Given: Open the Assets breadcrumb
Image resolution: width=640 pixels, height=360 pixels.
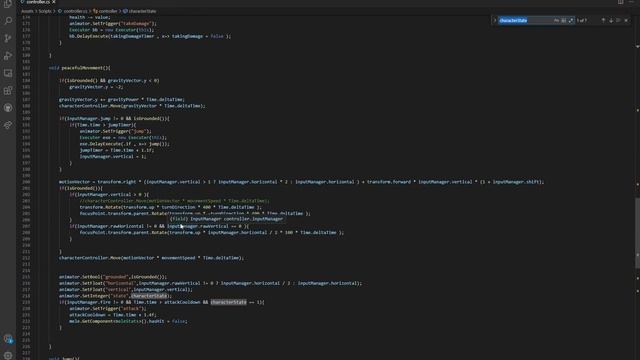Looking at the screenshot, I should click(x=27, y=11).
